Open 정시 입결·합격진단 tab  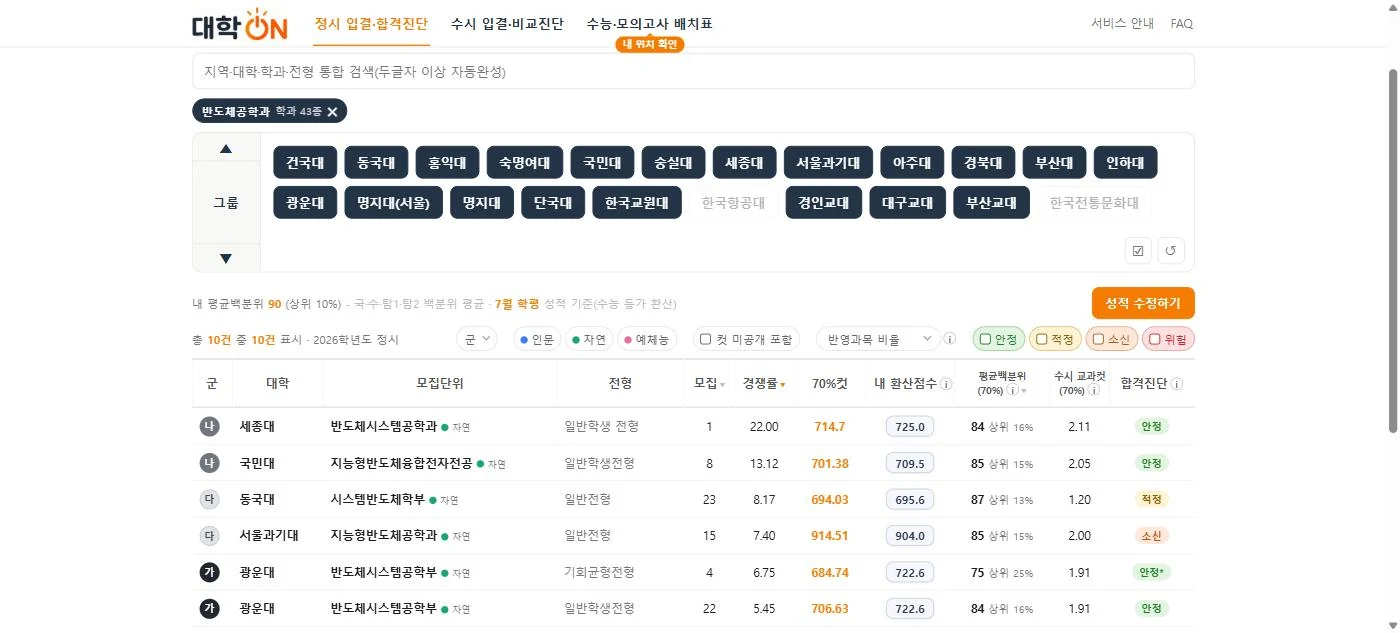[x=372, y=24]
